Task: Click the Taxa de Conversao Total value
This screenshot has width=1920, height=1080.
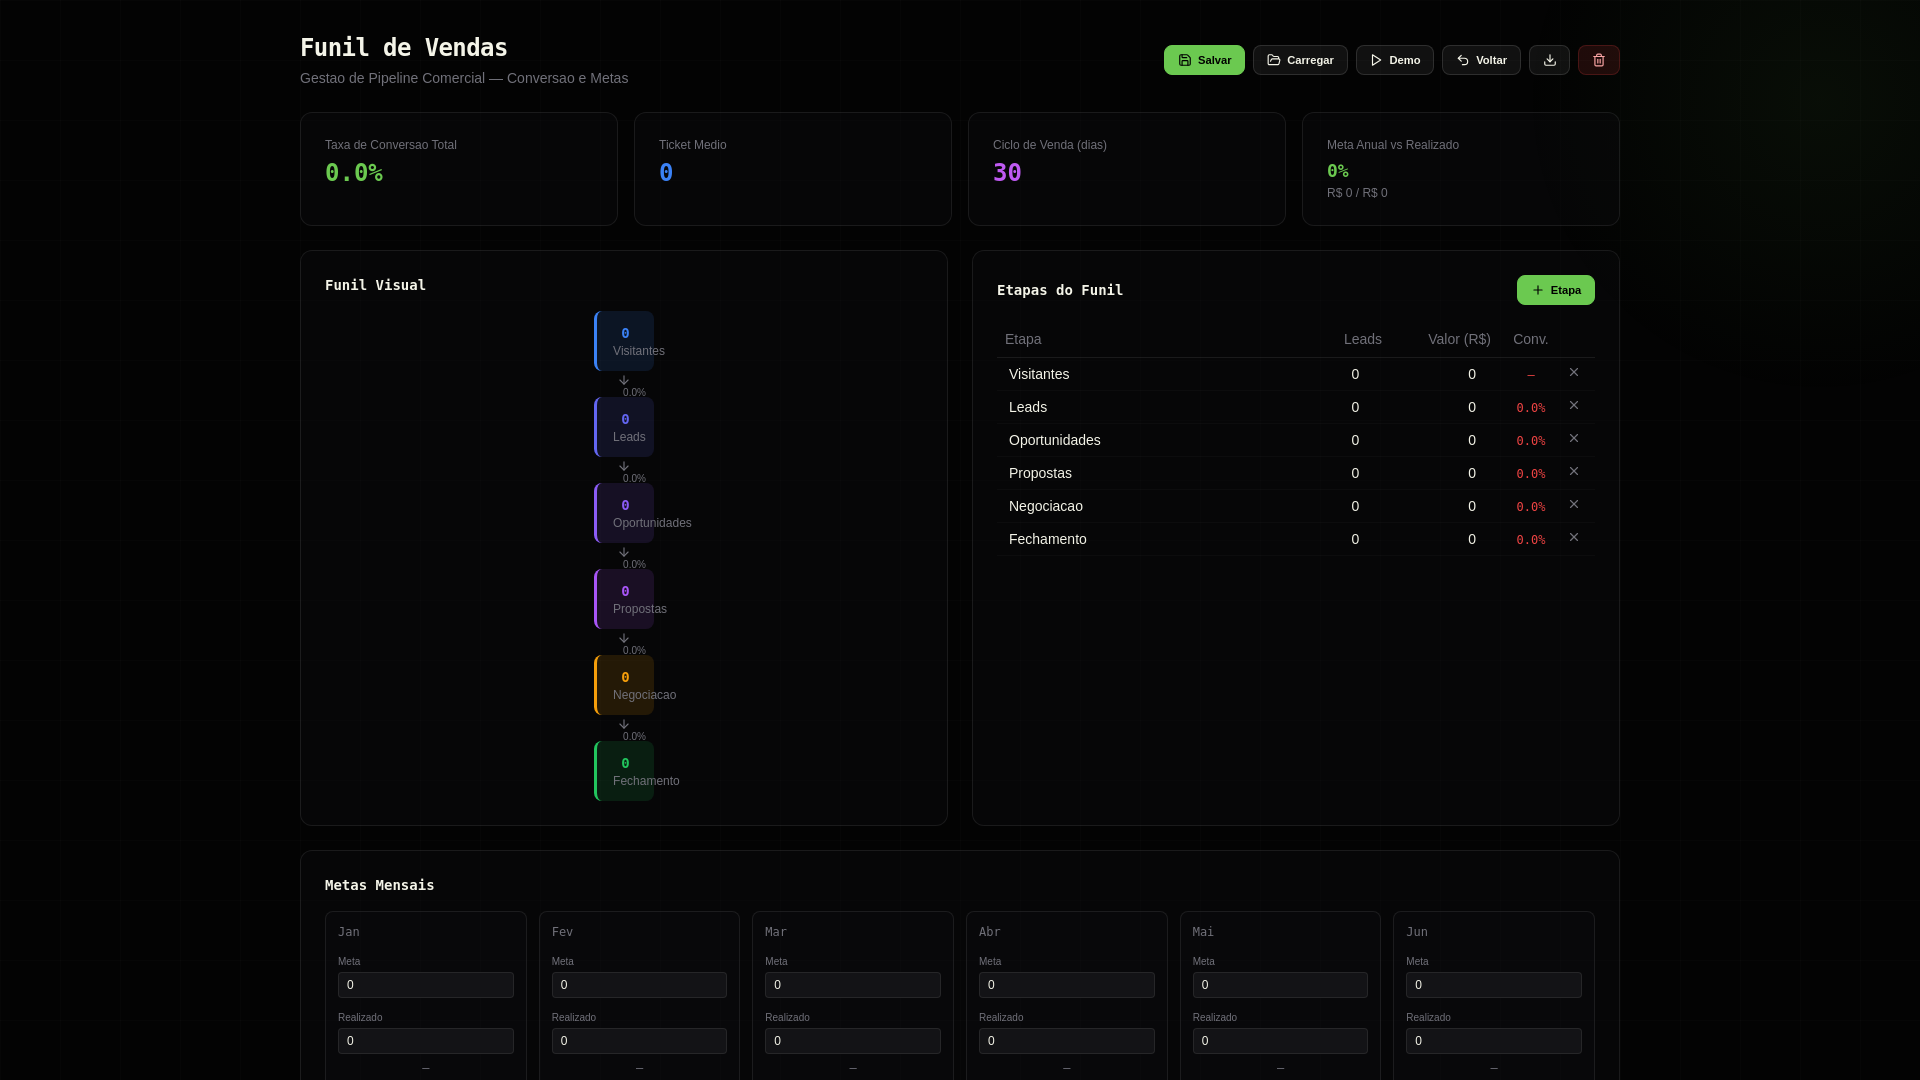Action: click(x=354, y=173)
